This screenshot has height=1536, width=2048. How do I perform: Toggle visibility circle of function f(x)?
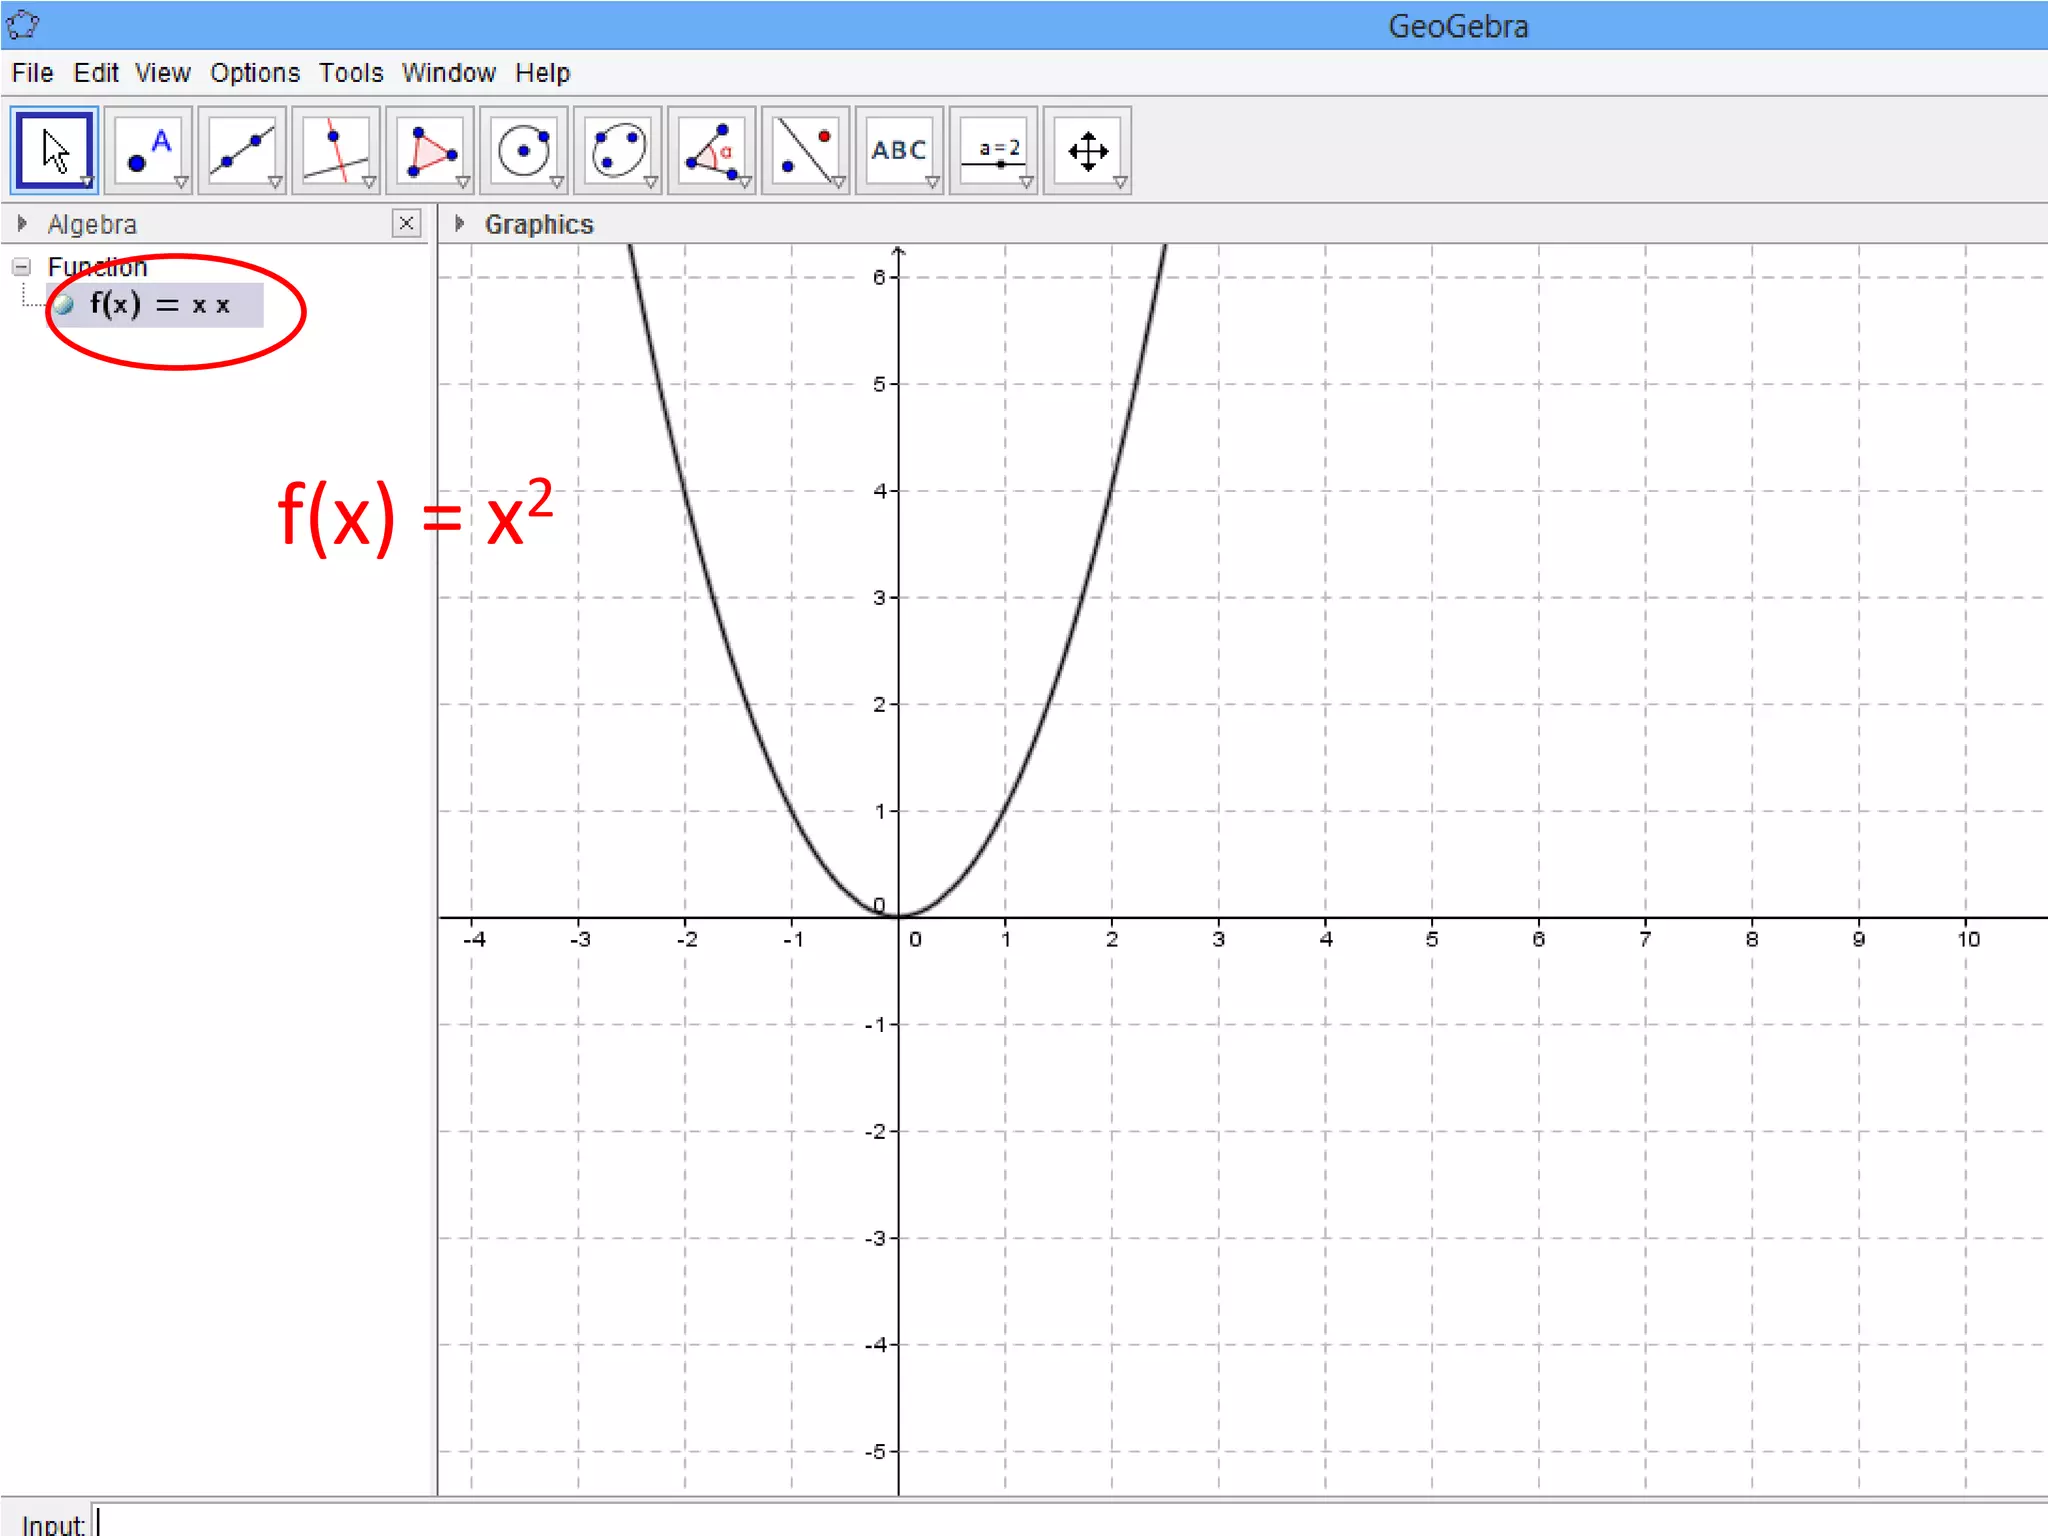[64, 305]
